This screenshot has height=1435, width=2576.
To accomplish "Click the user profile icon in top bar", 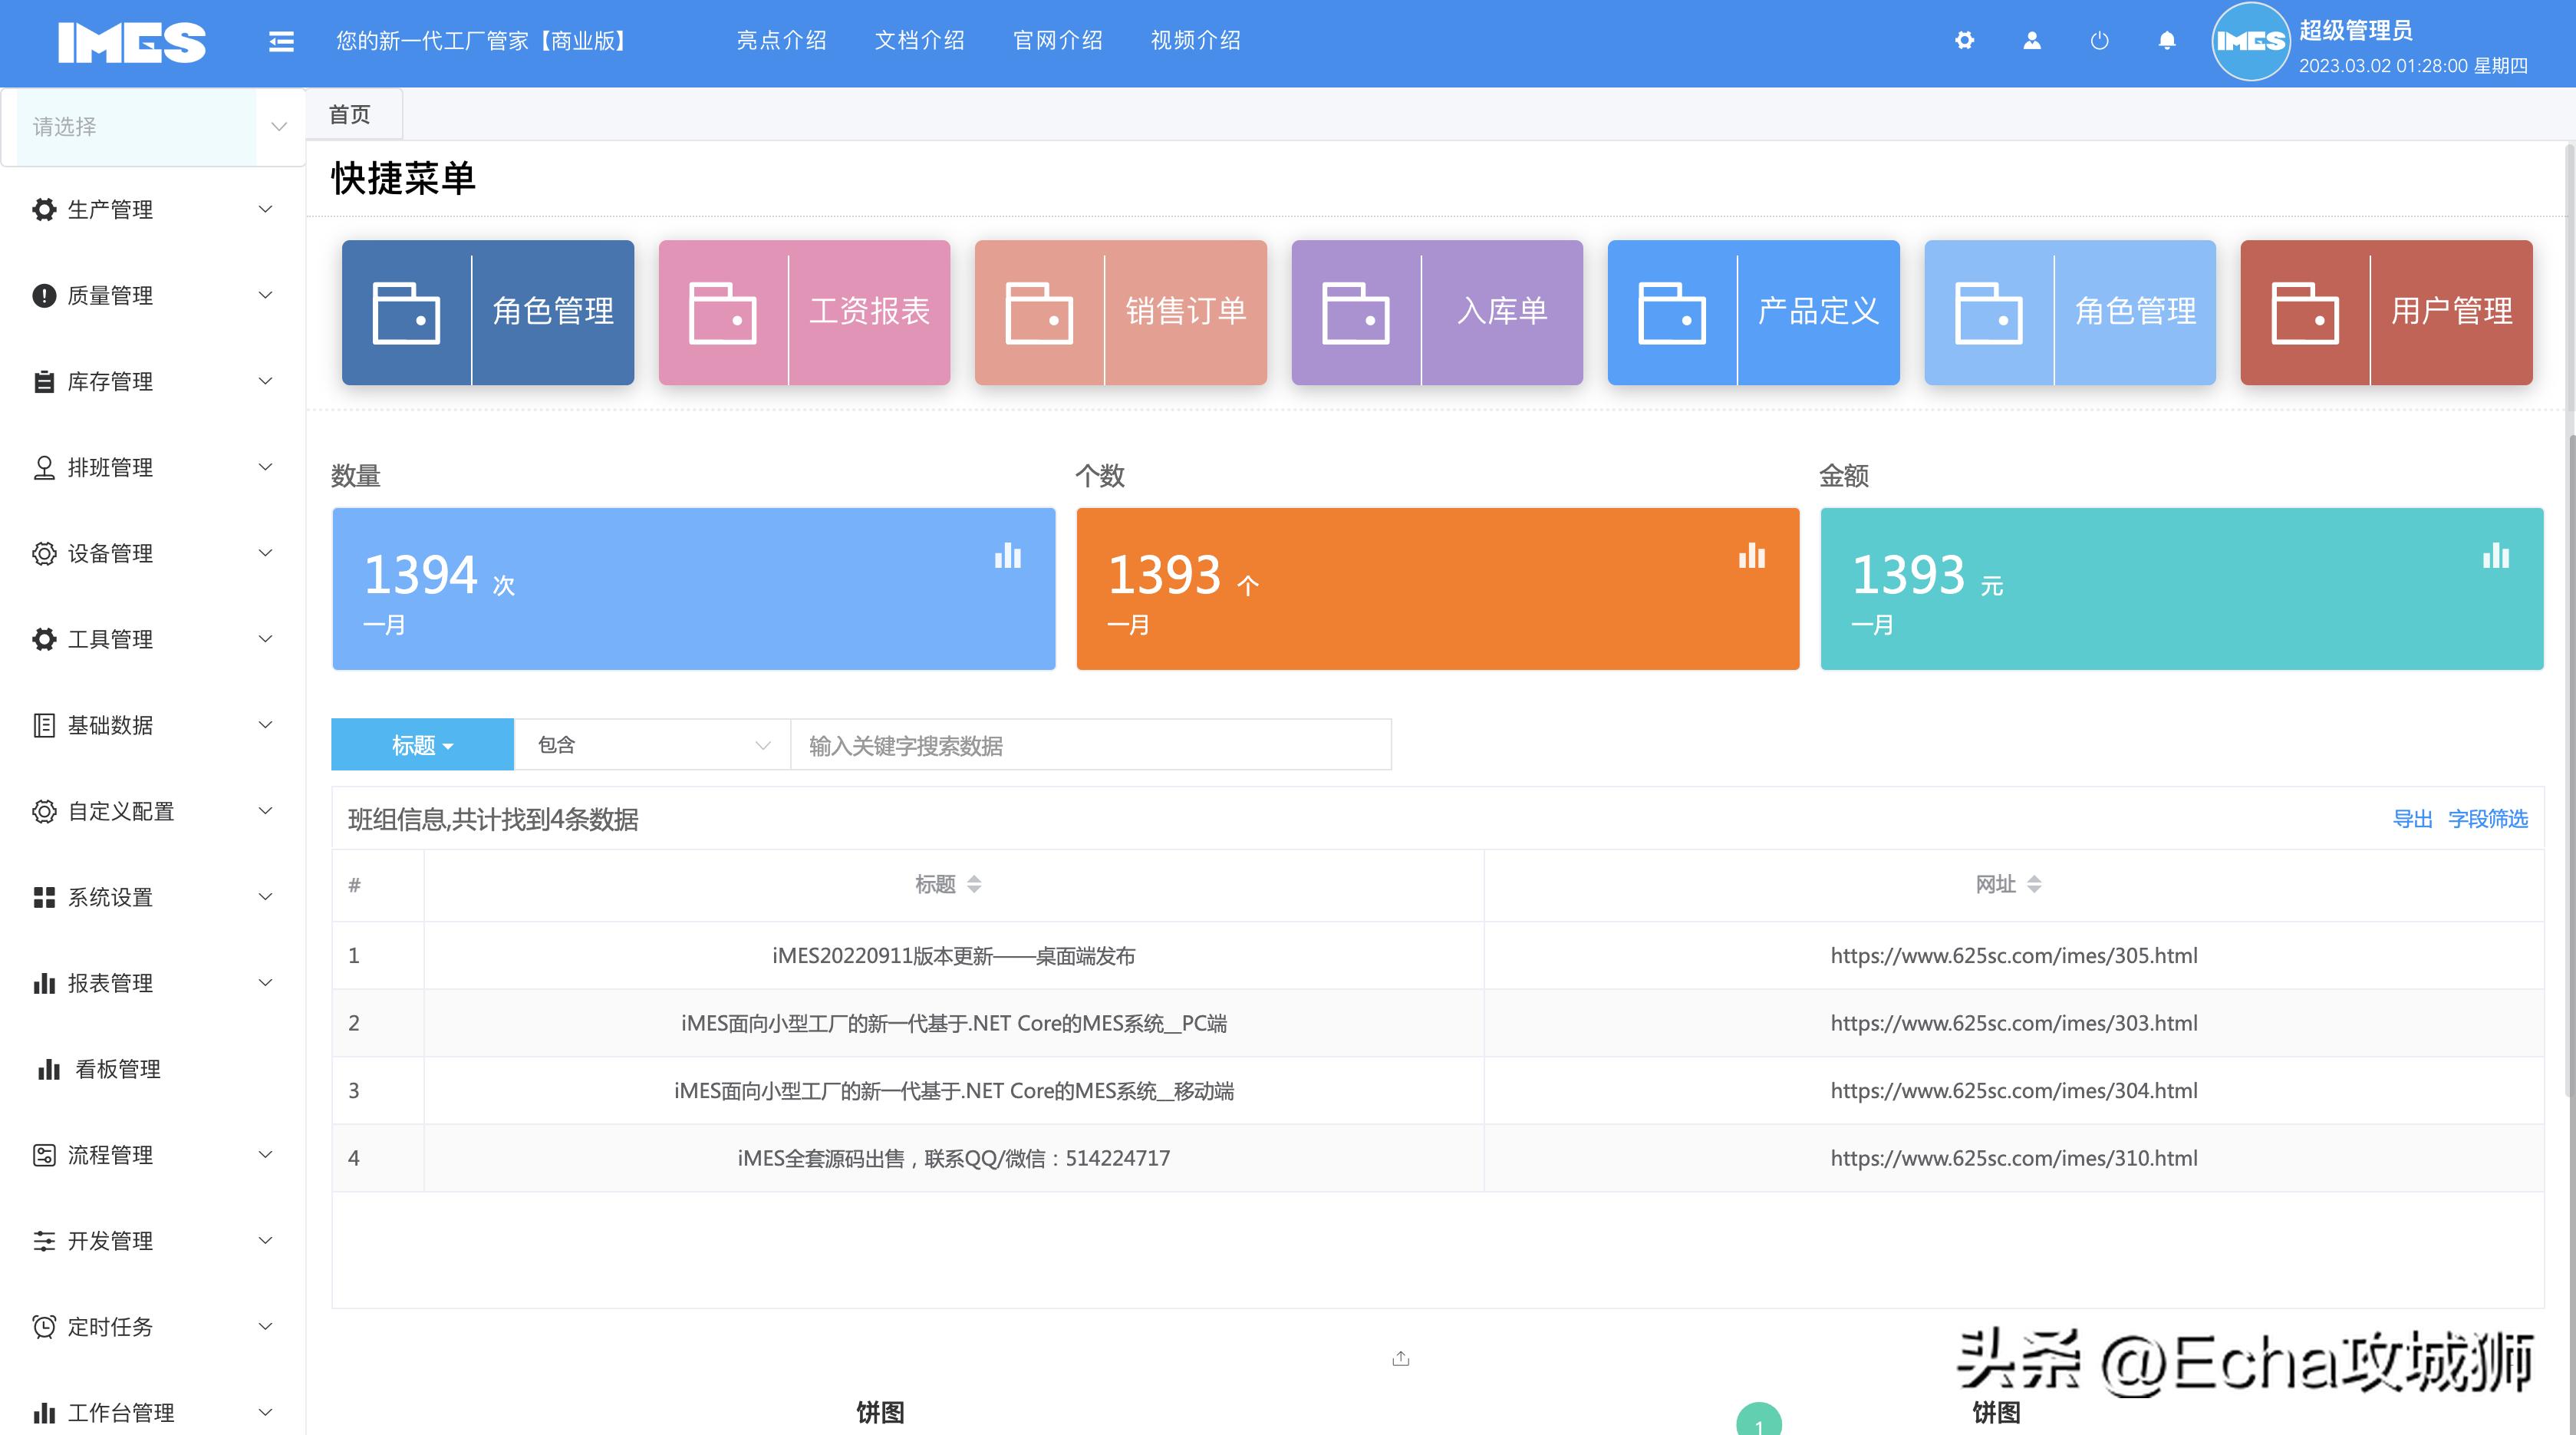I will pos(2031,41).
